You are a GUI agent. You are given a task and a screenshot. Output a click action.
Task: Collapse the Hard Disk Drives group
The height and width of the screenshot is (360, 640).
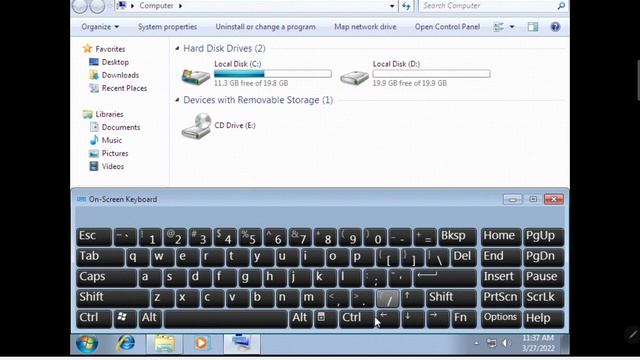pos(177,48)
